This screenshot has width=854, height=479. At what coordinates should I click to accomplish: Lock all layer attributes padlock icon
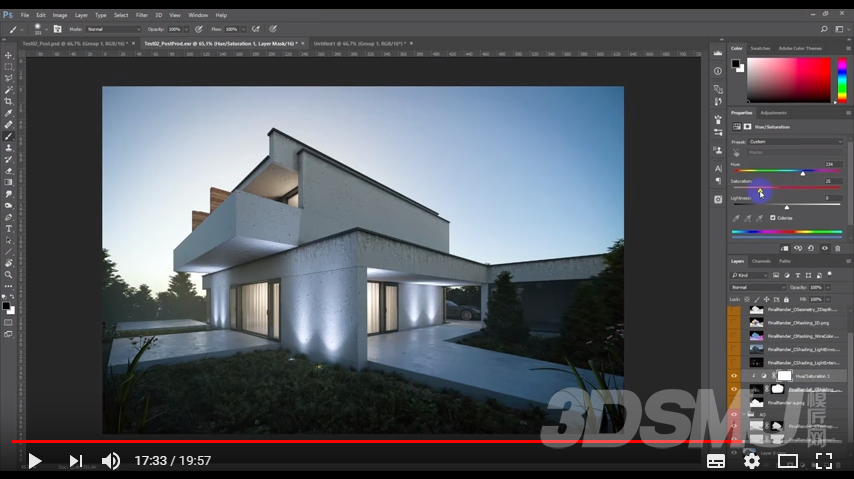[786, 300]
